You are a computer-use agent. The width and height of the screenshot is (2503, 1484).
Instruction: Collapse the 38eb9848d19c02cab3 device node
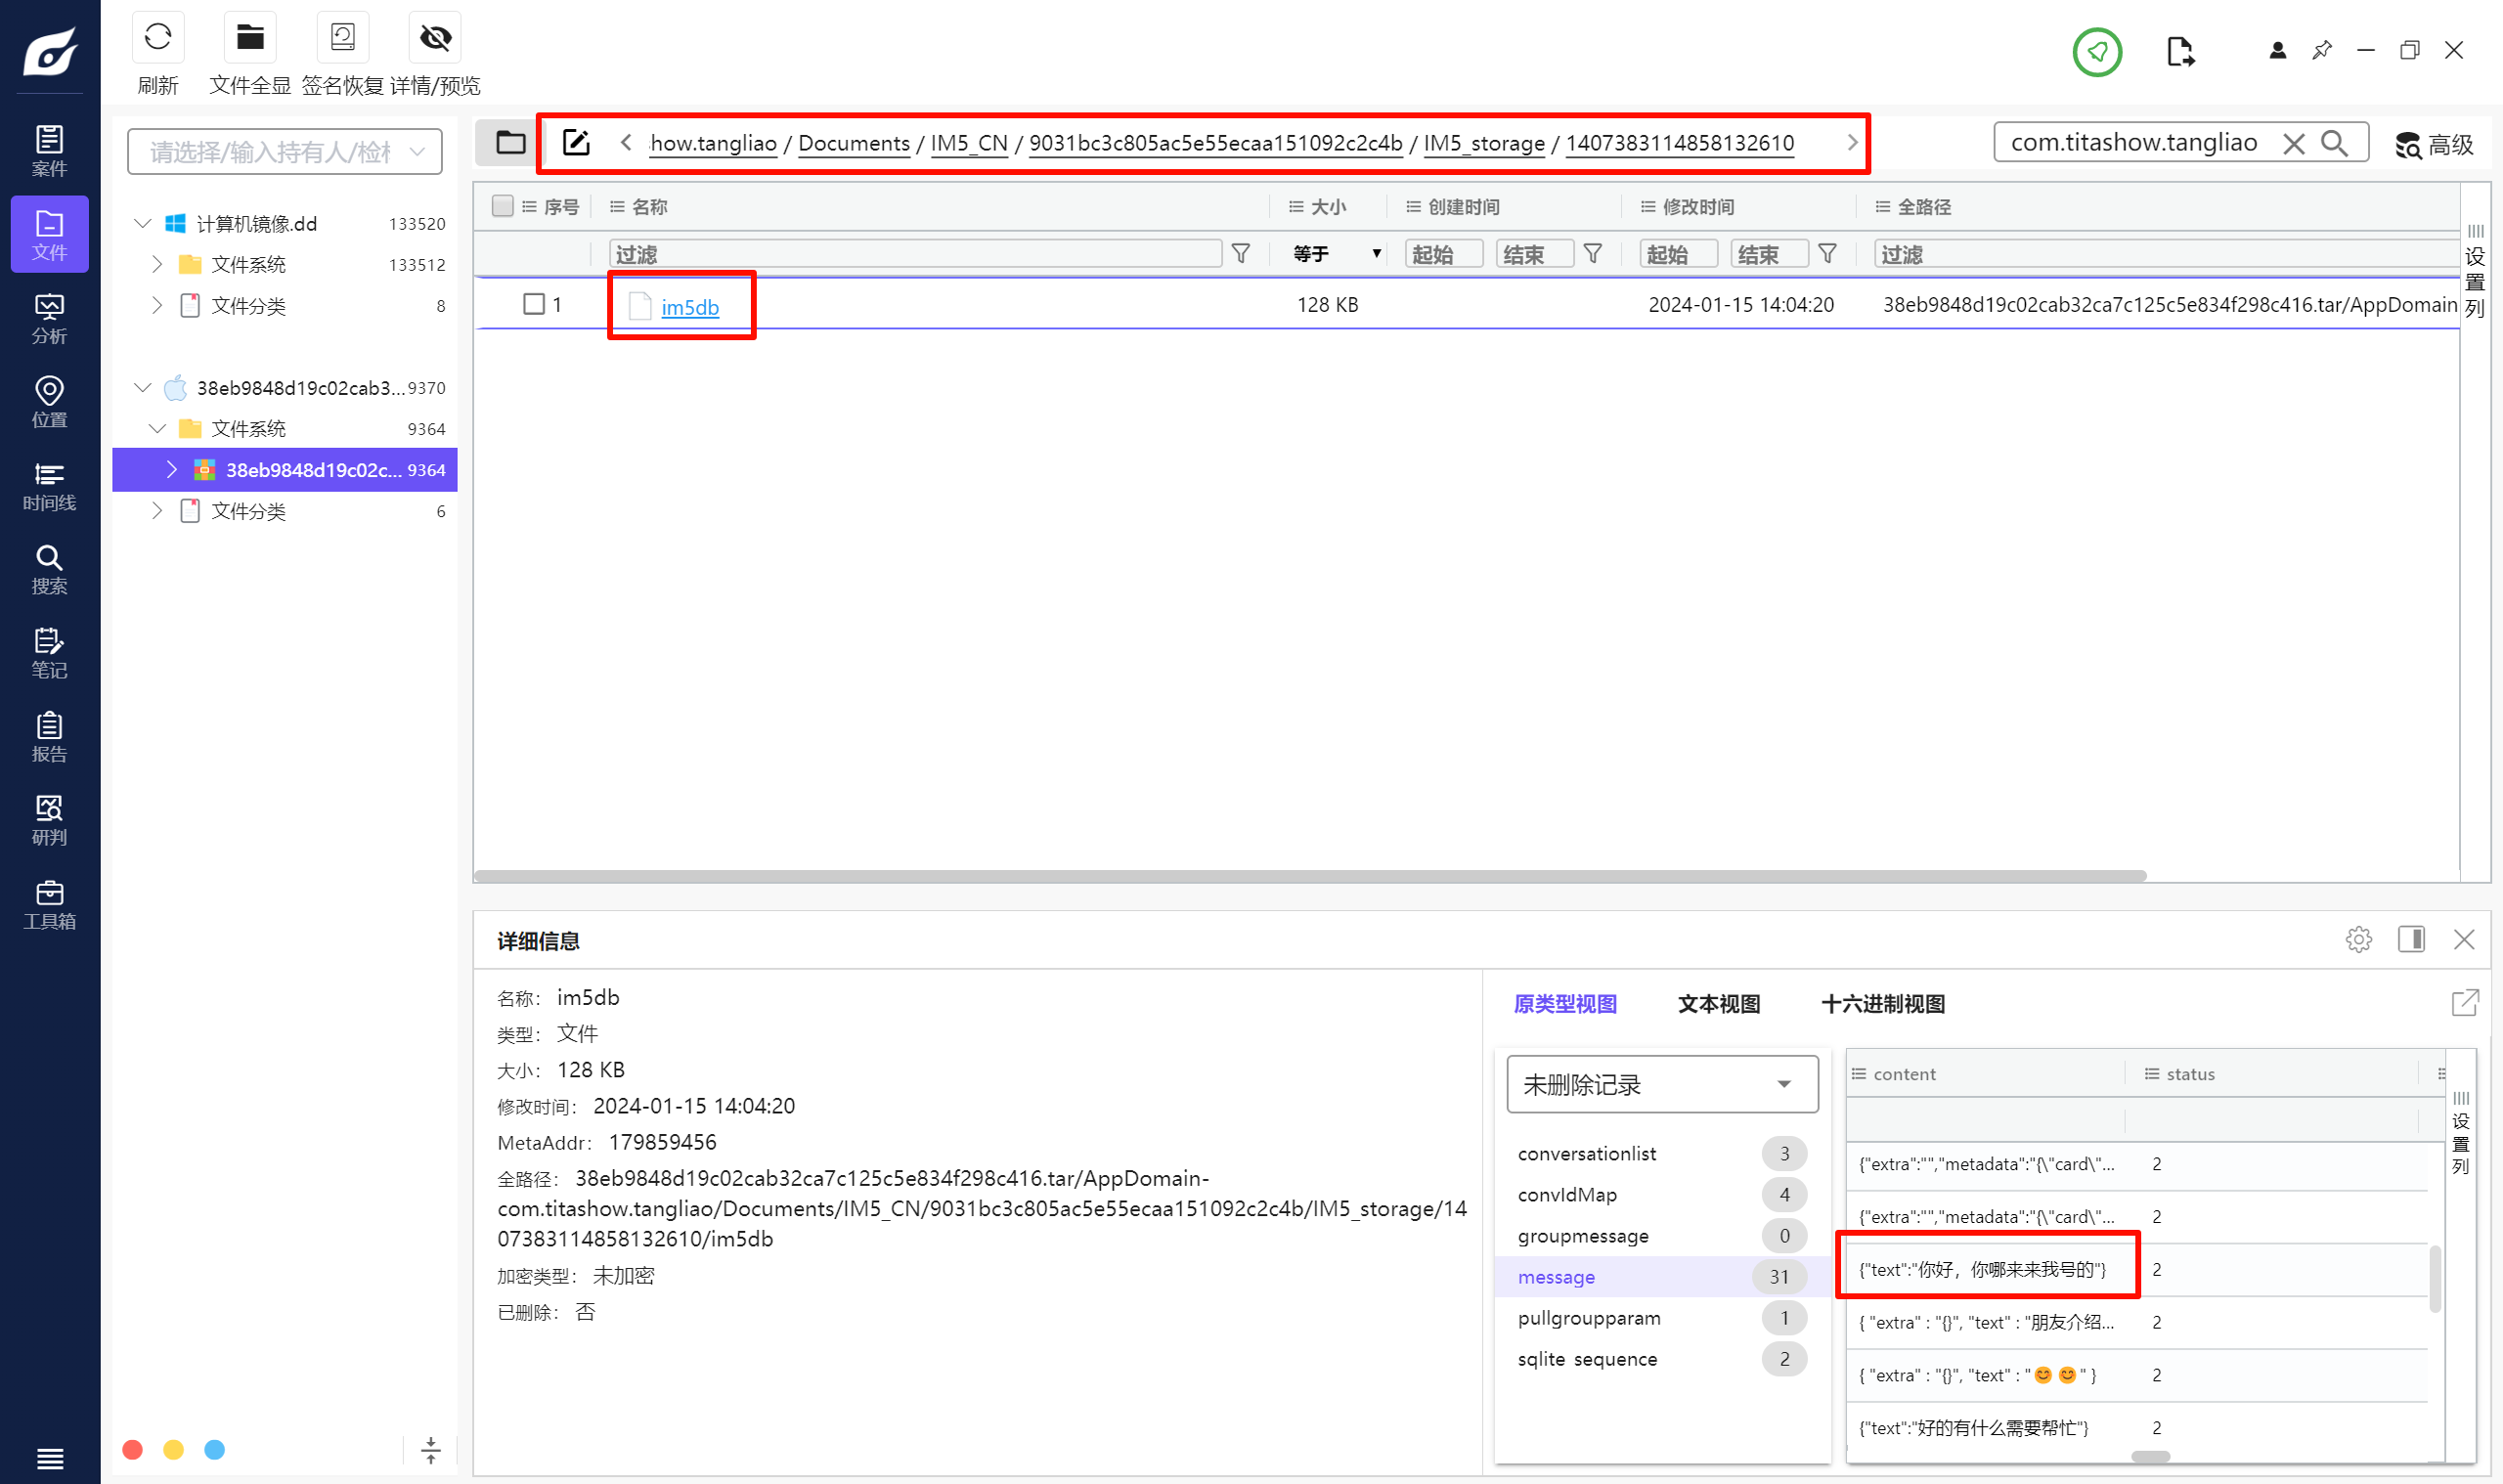(x=143, y=387)
